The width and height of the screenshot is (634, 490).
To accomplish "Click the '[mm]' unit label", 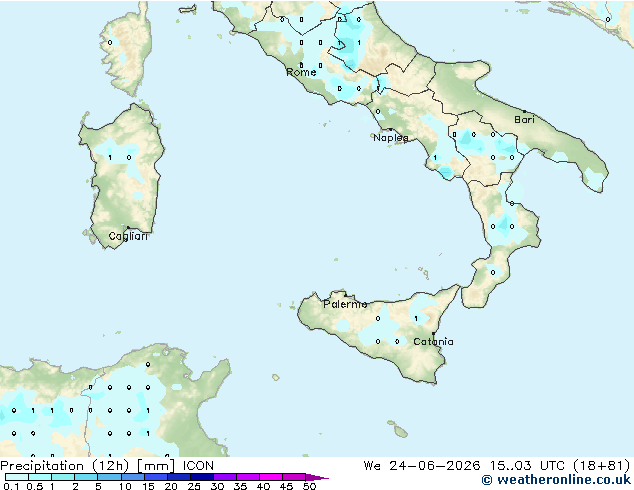I will (156, 466).
